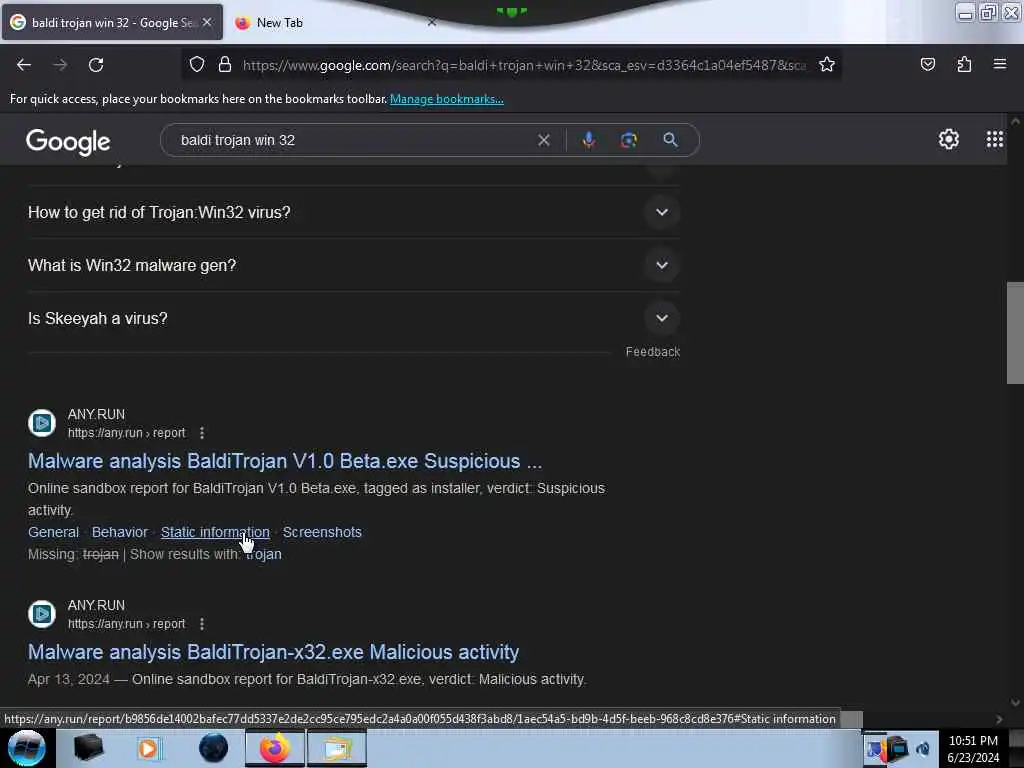This screenshot has height=768, width=1024.
Task: Focus the Firefox URL address bar
Action: [524, 65]
